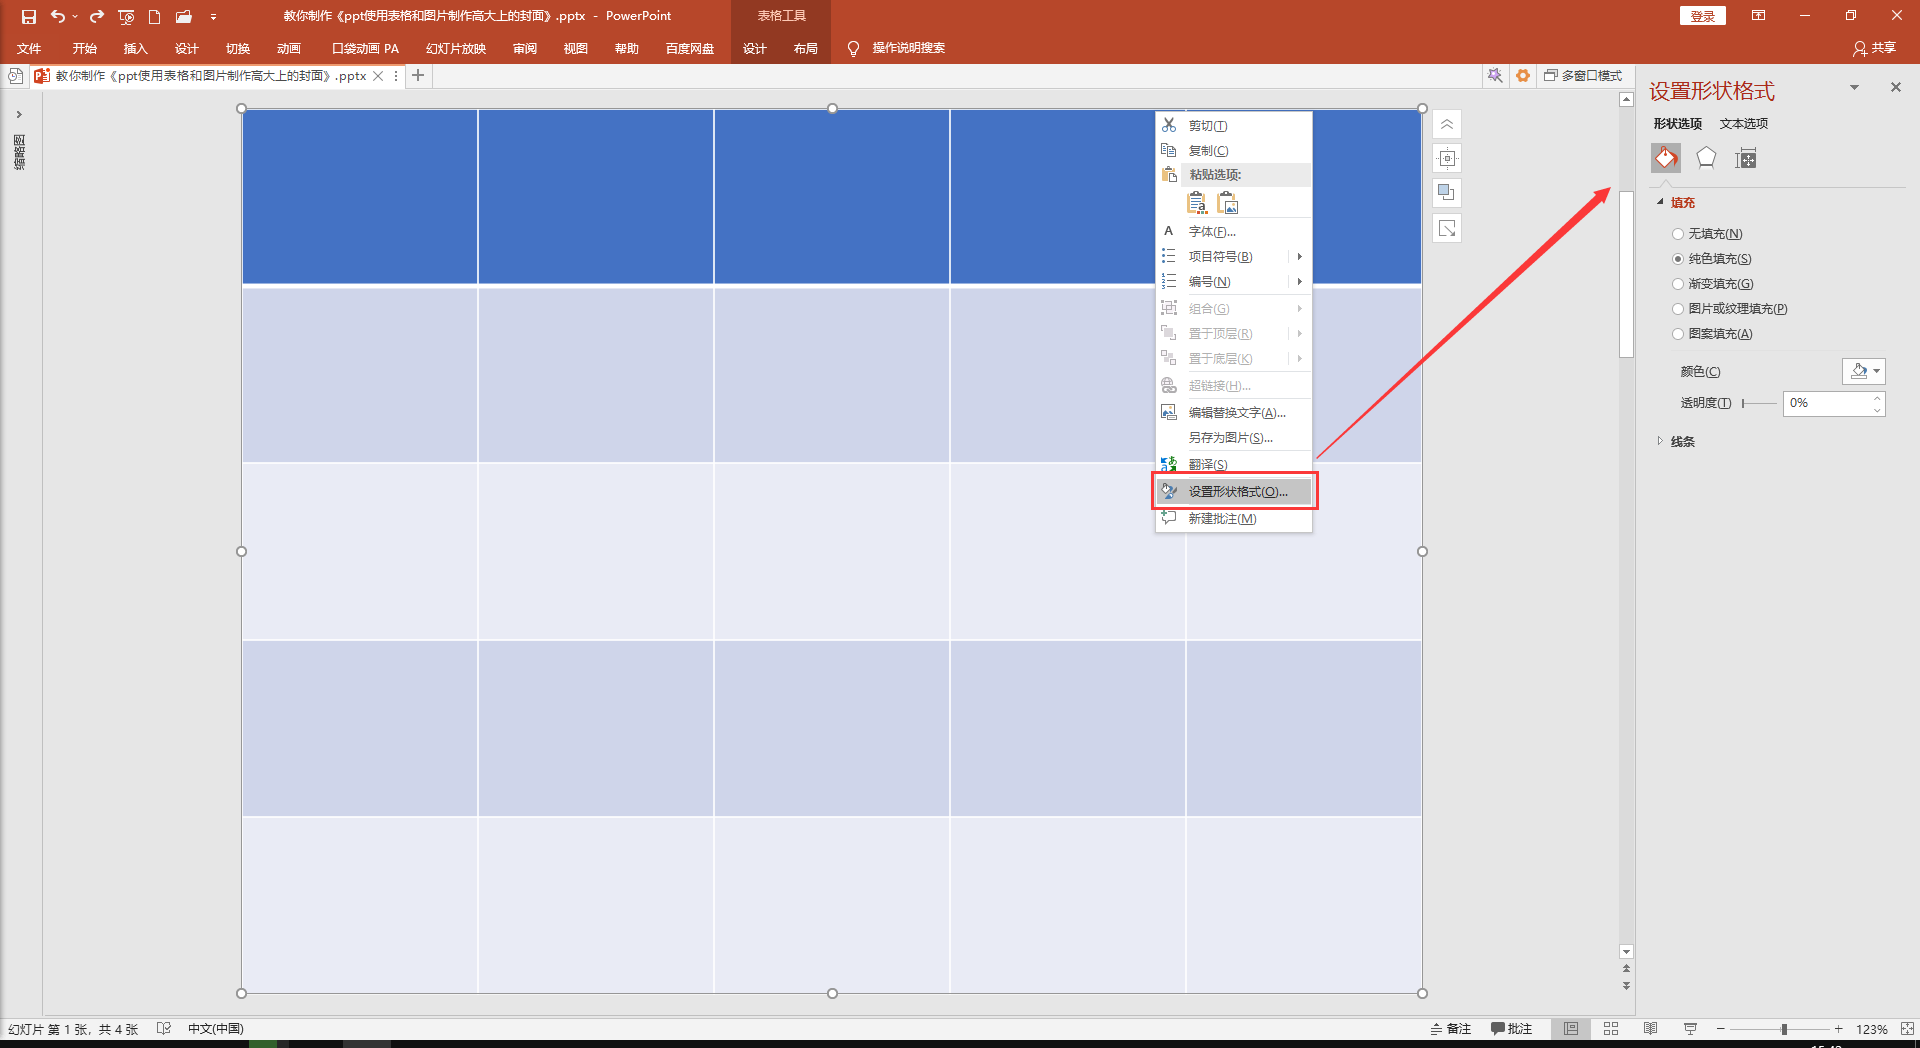Screen dimensions: 1920x1048
Task: Expand the left slide thumbnail panel
Action: point(19,114)
